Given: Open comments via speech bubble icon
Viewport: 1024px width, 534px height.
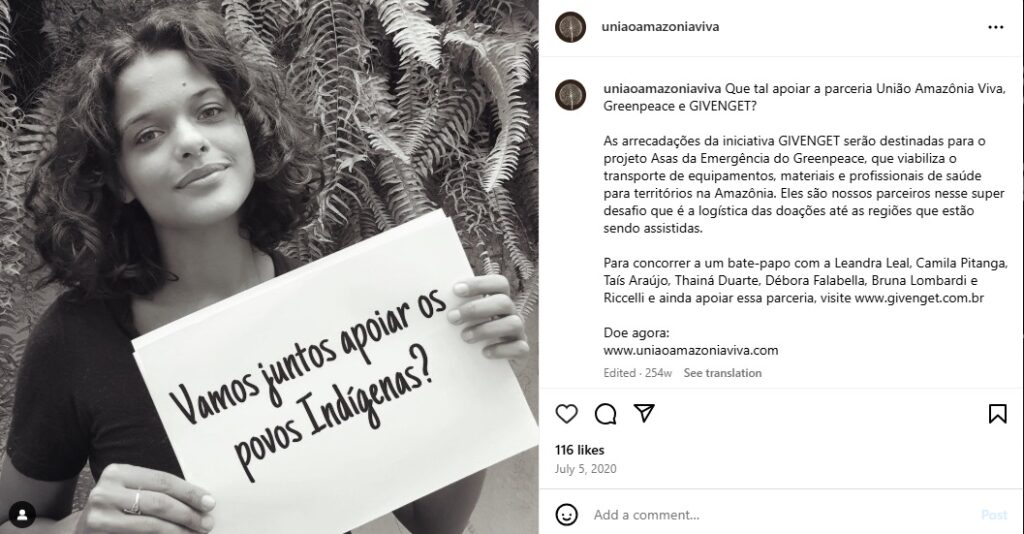Looking at the screenshot, I should point(605,414).
